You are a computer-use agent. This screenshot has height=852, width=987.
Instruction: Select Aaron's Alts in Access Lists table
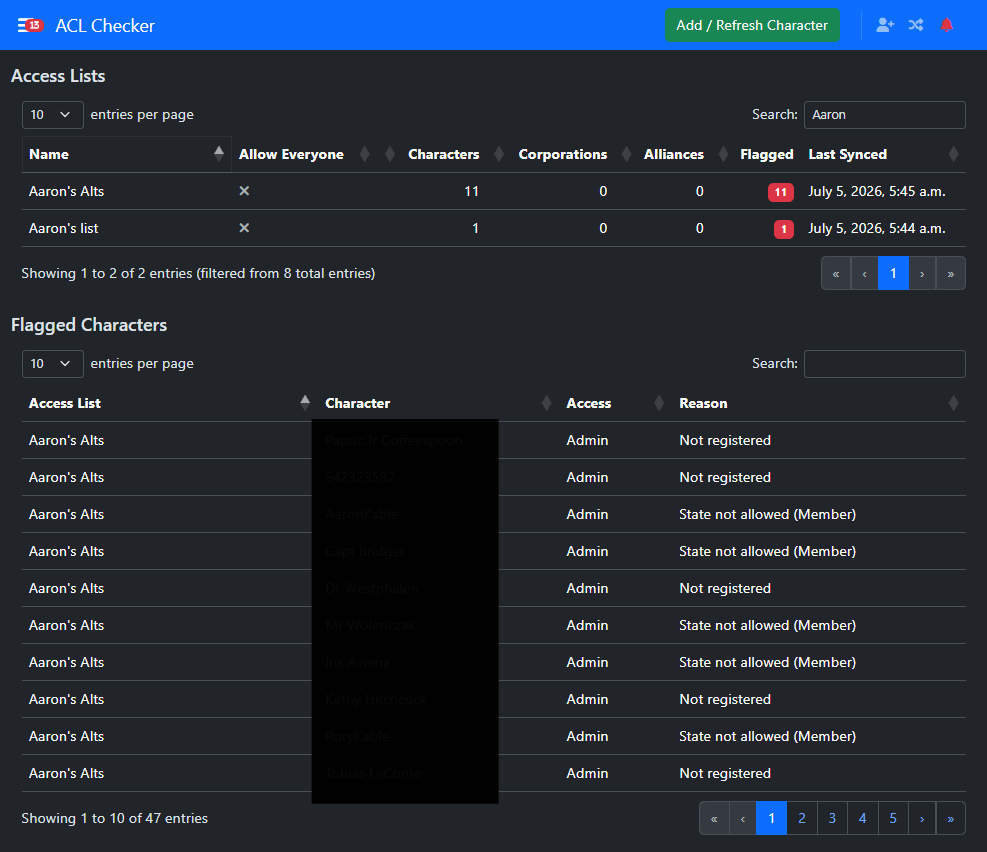pos(66,191)
